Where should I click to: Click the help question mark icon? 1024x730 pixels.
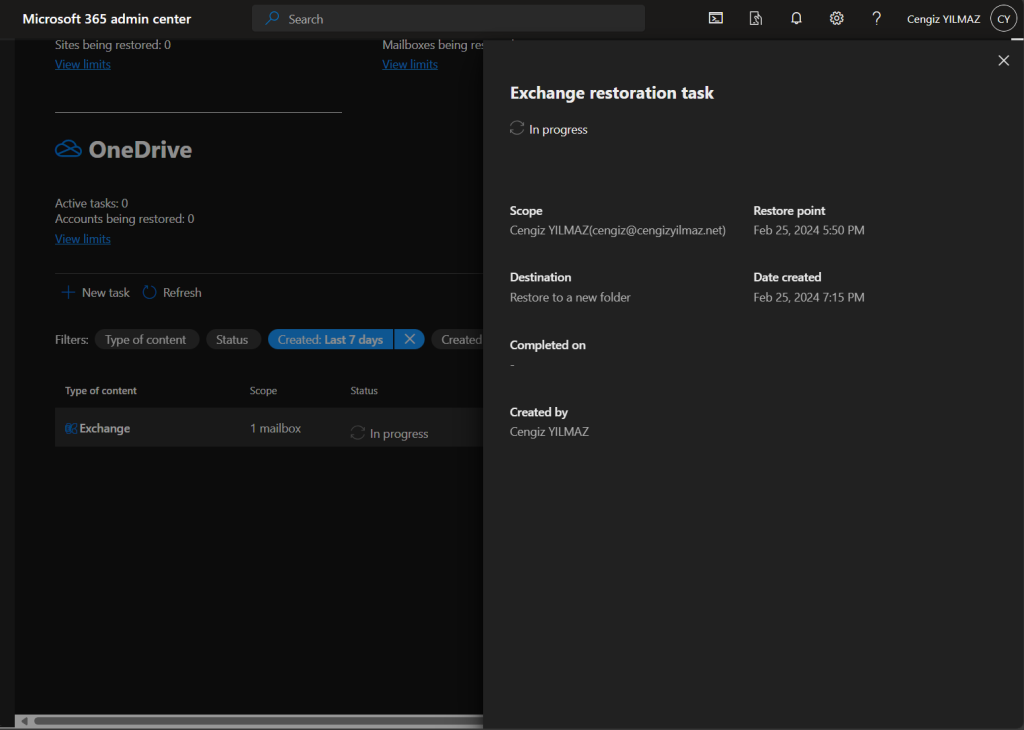[876, 18]
